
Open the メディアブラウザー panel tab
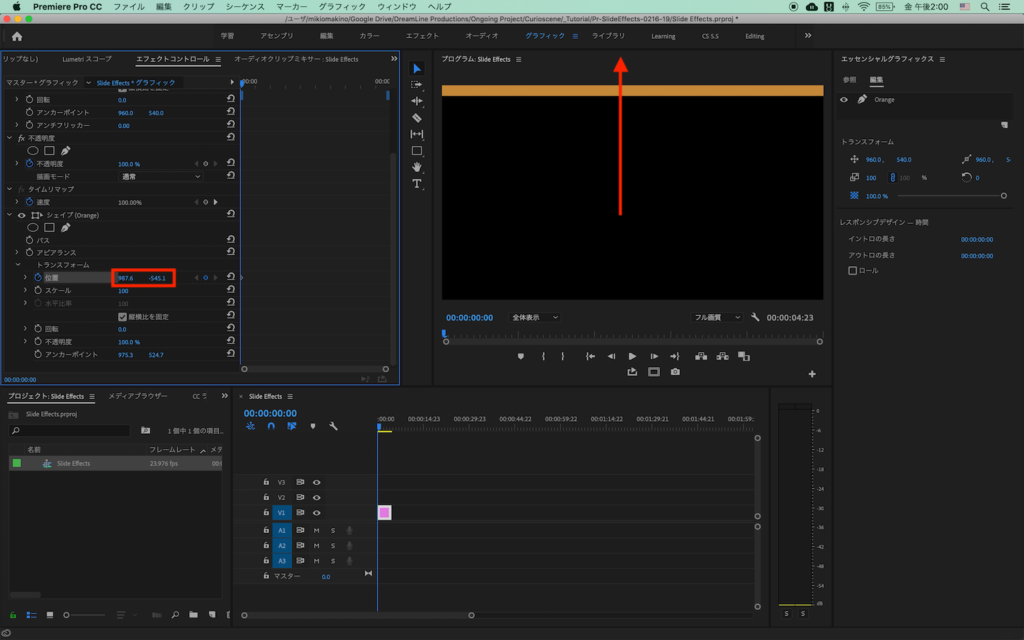pos(138,396)
